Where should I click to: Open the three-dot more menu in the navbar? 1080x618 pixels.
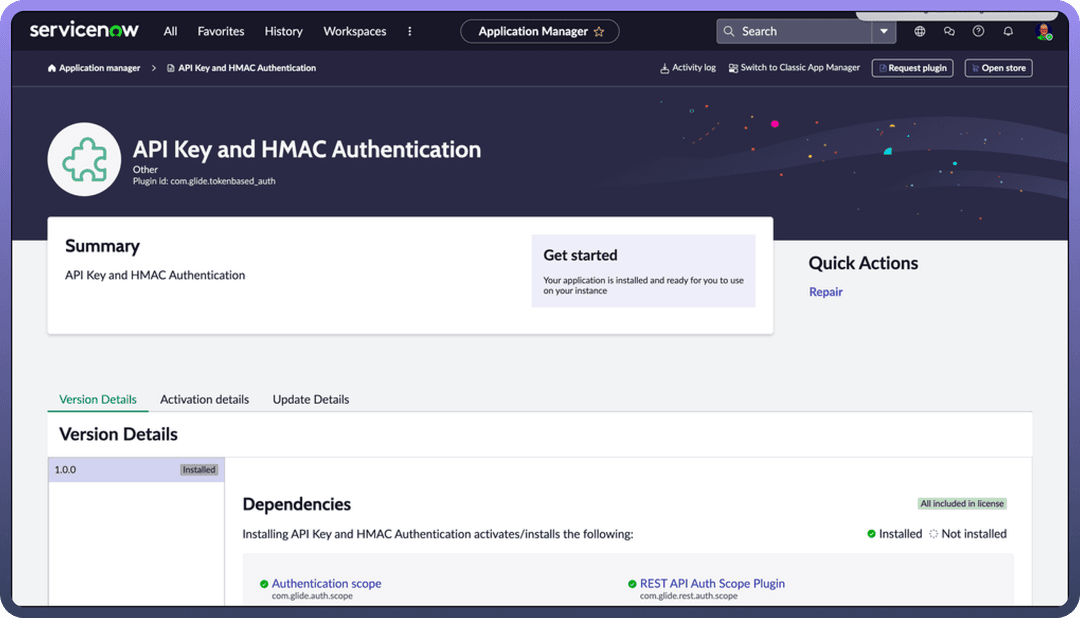point(409,32)
